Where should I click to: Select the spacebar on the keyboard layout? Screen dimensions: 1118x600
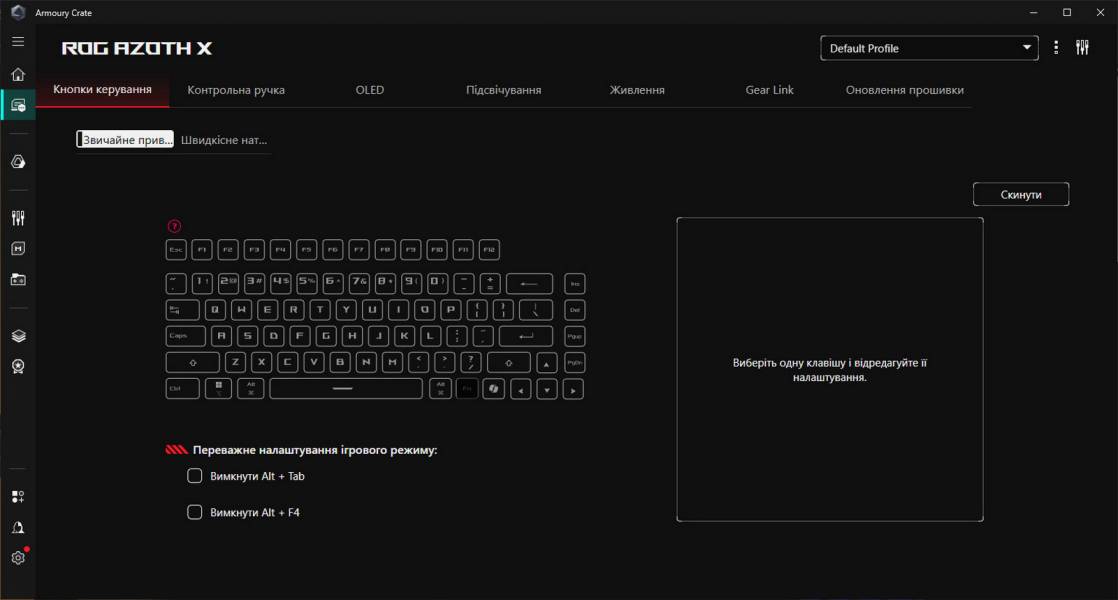tap(342, 389)
